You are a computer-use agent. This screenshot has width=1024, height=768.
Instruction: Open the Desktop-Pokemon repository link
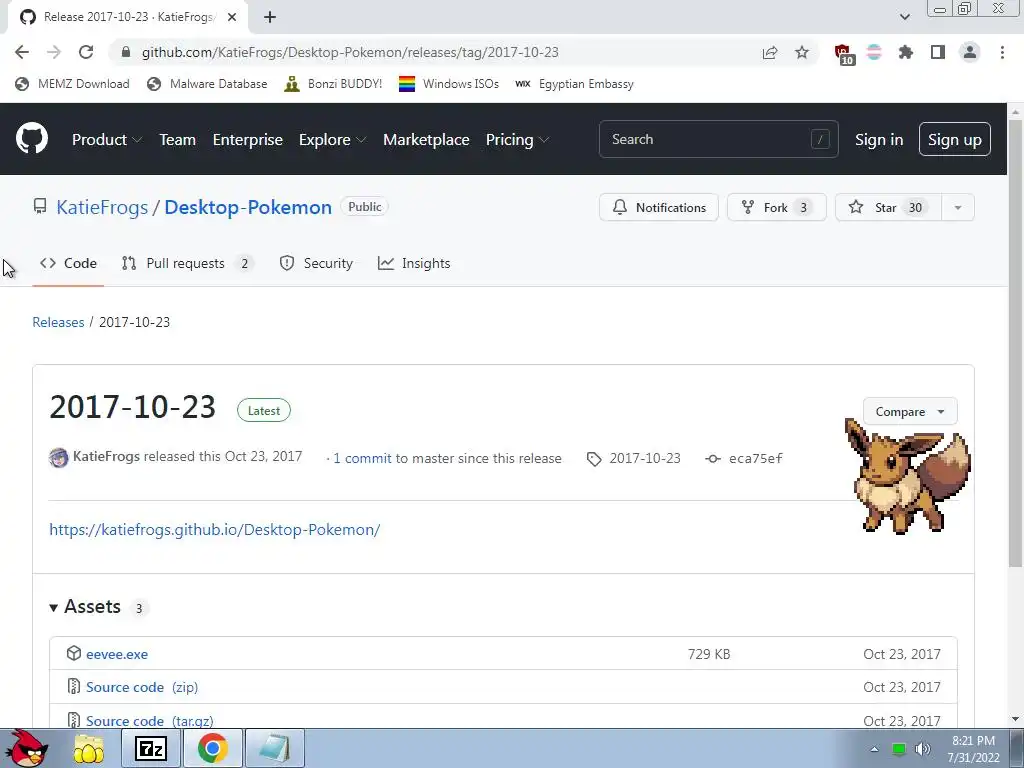[248, 207]
